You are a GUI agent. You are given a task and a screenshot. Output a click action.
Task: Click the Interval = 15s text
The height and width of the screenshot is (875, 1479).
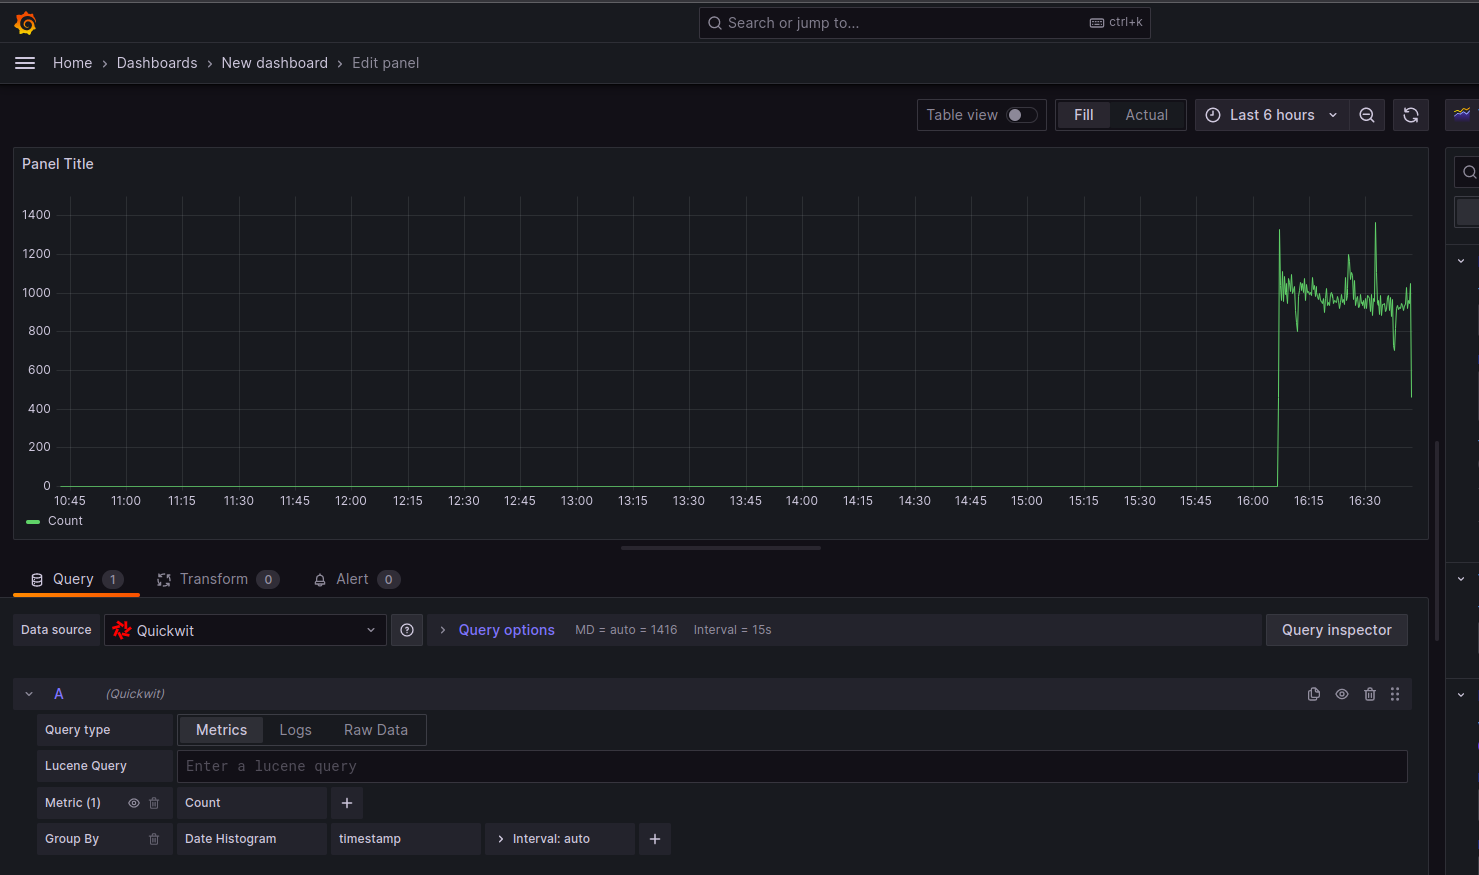coord(732,630)
